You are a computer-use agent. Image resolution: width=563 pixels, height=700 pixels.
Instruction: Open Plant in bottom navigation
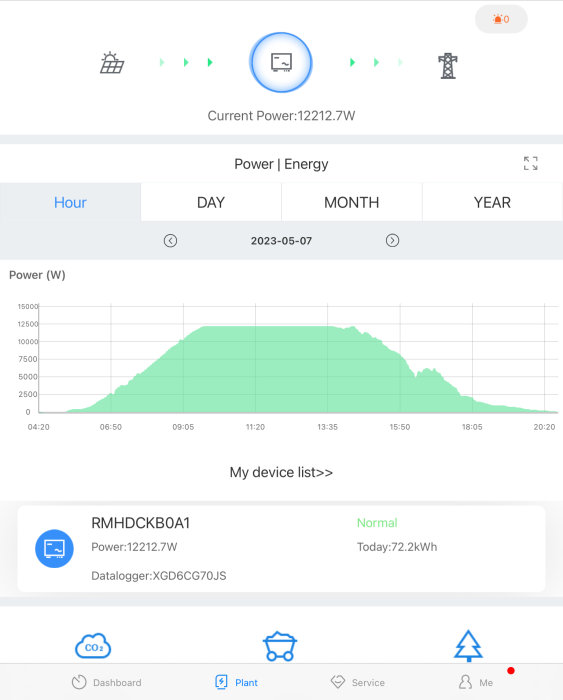tap(237, 682)
